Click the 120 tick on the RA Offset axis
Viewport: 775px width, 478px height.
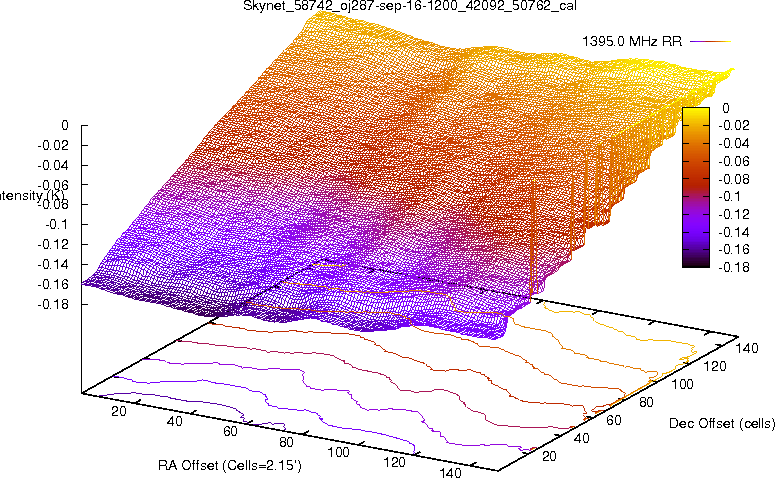(394, 462)
